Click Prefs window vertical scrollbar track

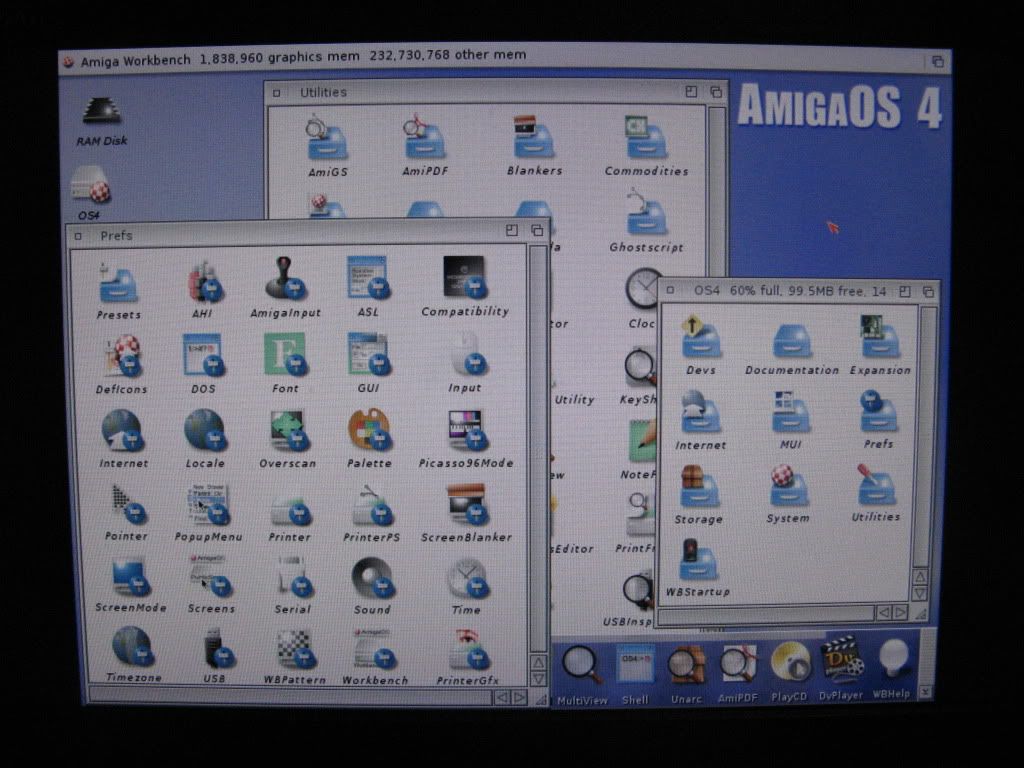coord(538,447)
